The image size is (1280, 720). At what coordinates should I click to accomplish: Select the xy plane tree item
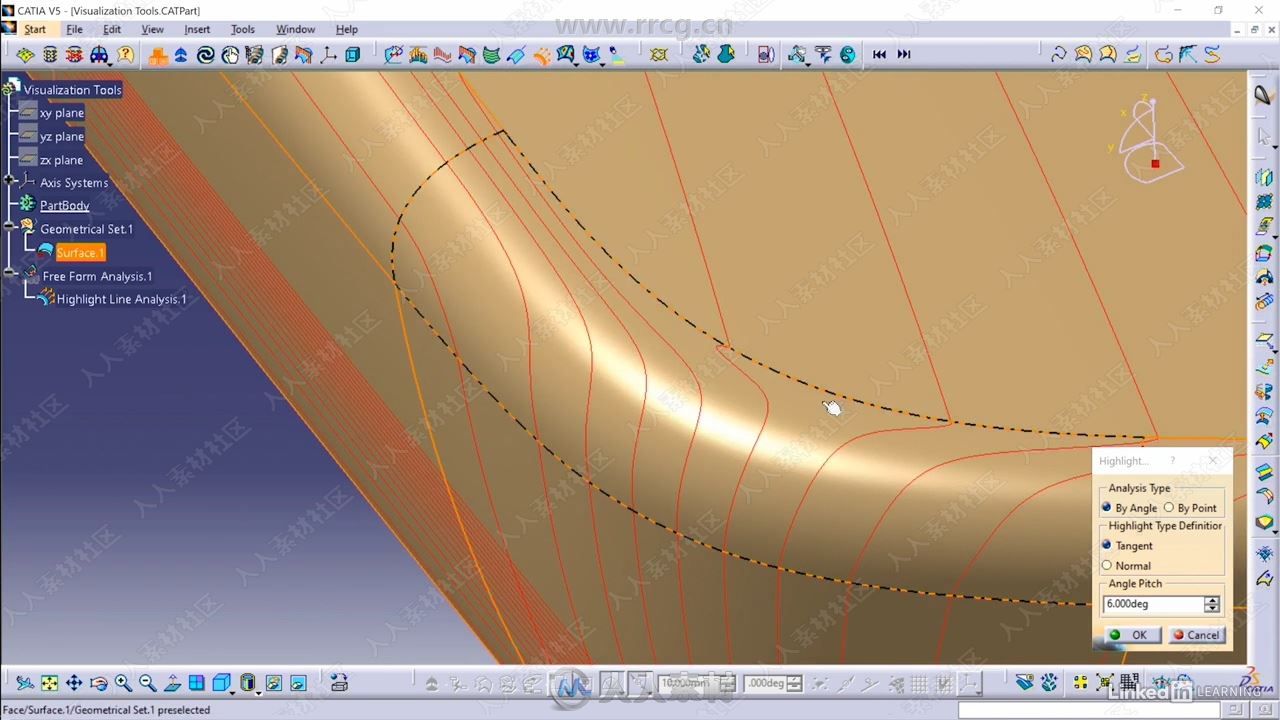[61, 113]
